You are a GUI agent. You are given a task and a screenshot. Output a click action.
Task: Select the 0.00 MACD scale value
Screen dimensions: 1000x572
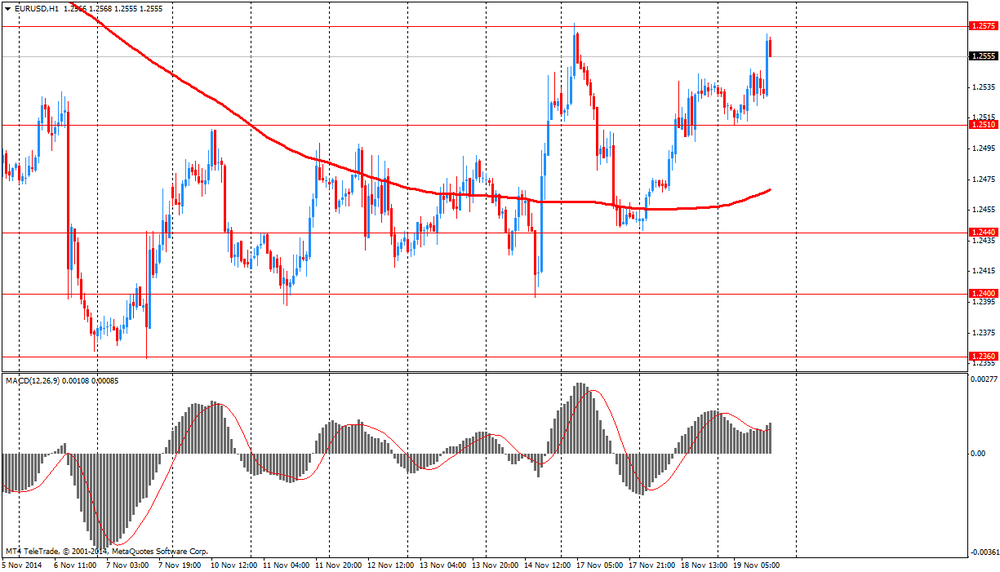[x=978, y=453]
